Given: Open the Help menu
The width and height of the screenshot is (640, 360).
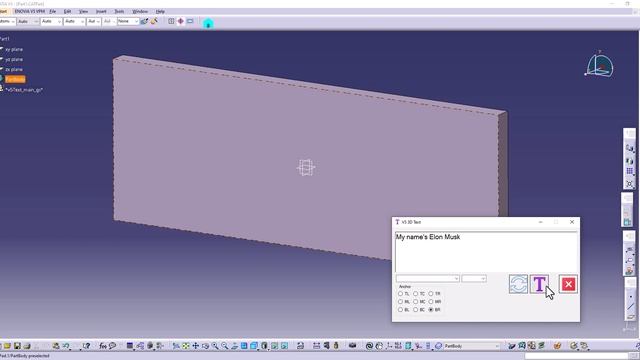Looking at the screenshot, I should point(160,11).
